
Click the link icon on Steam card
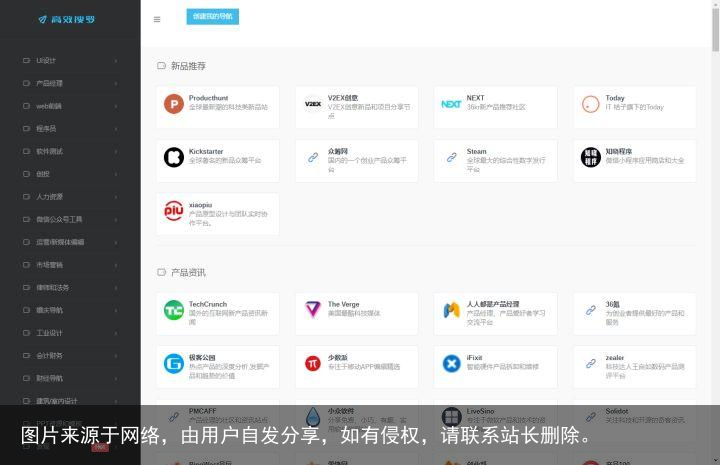tap(451, 157)
